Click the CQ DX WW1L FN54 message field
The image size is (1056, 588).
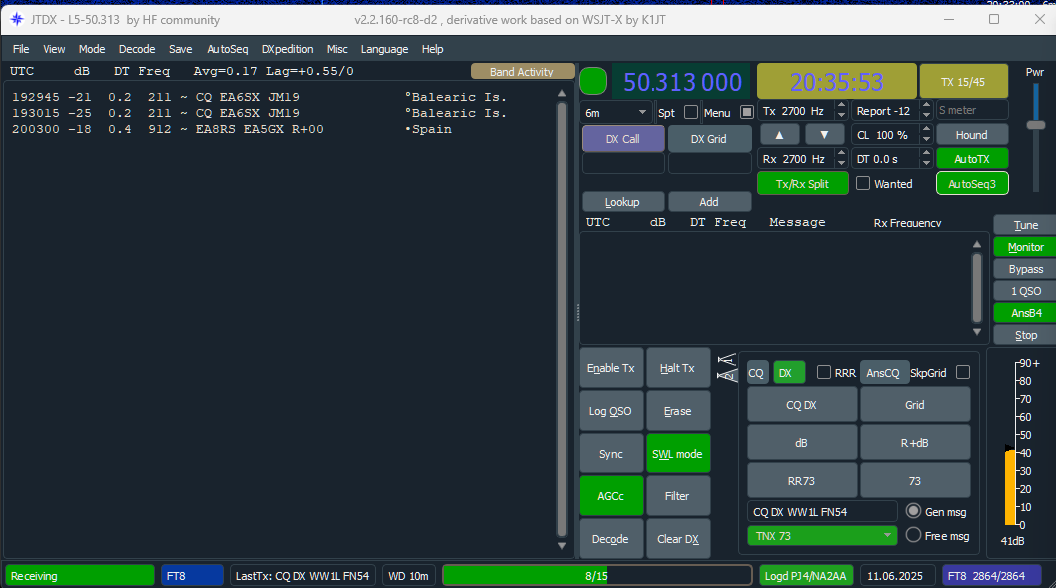click(x=822, y=511)
